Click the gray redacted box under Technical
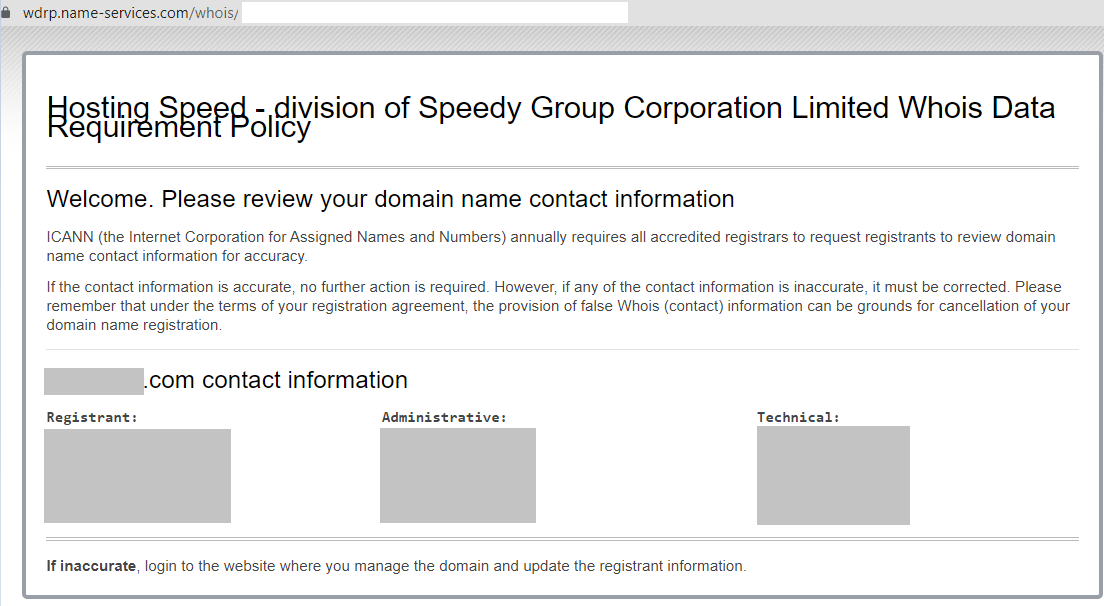The height and width of the screenshot is (606, 1118). pos(833,475)
